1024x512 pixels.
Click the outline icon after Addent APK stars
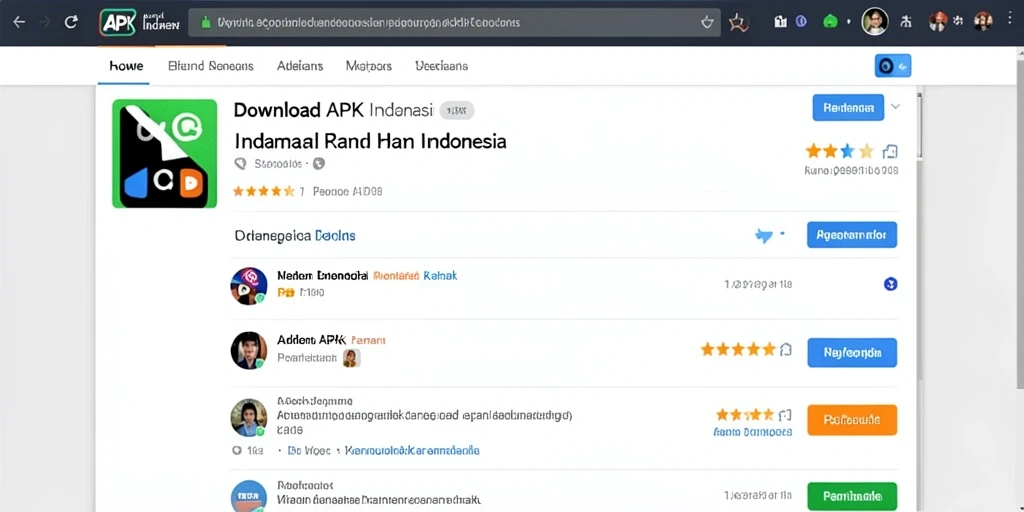(x=786, y=349)
